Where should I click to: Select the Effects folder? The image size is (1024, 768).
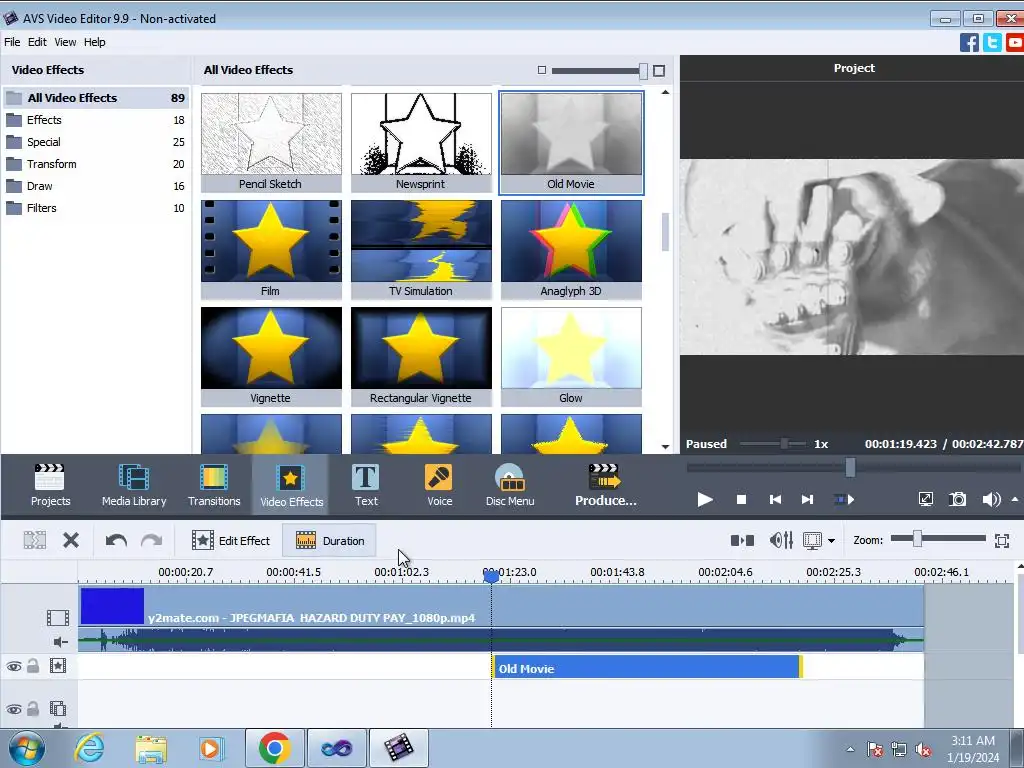click(96, 120)
